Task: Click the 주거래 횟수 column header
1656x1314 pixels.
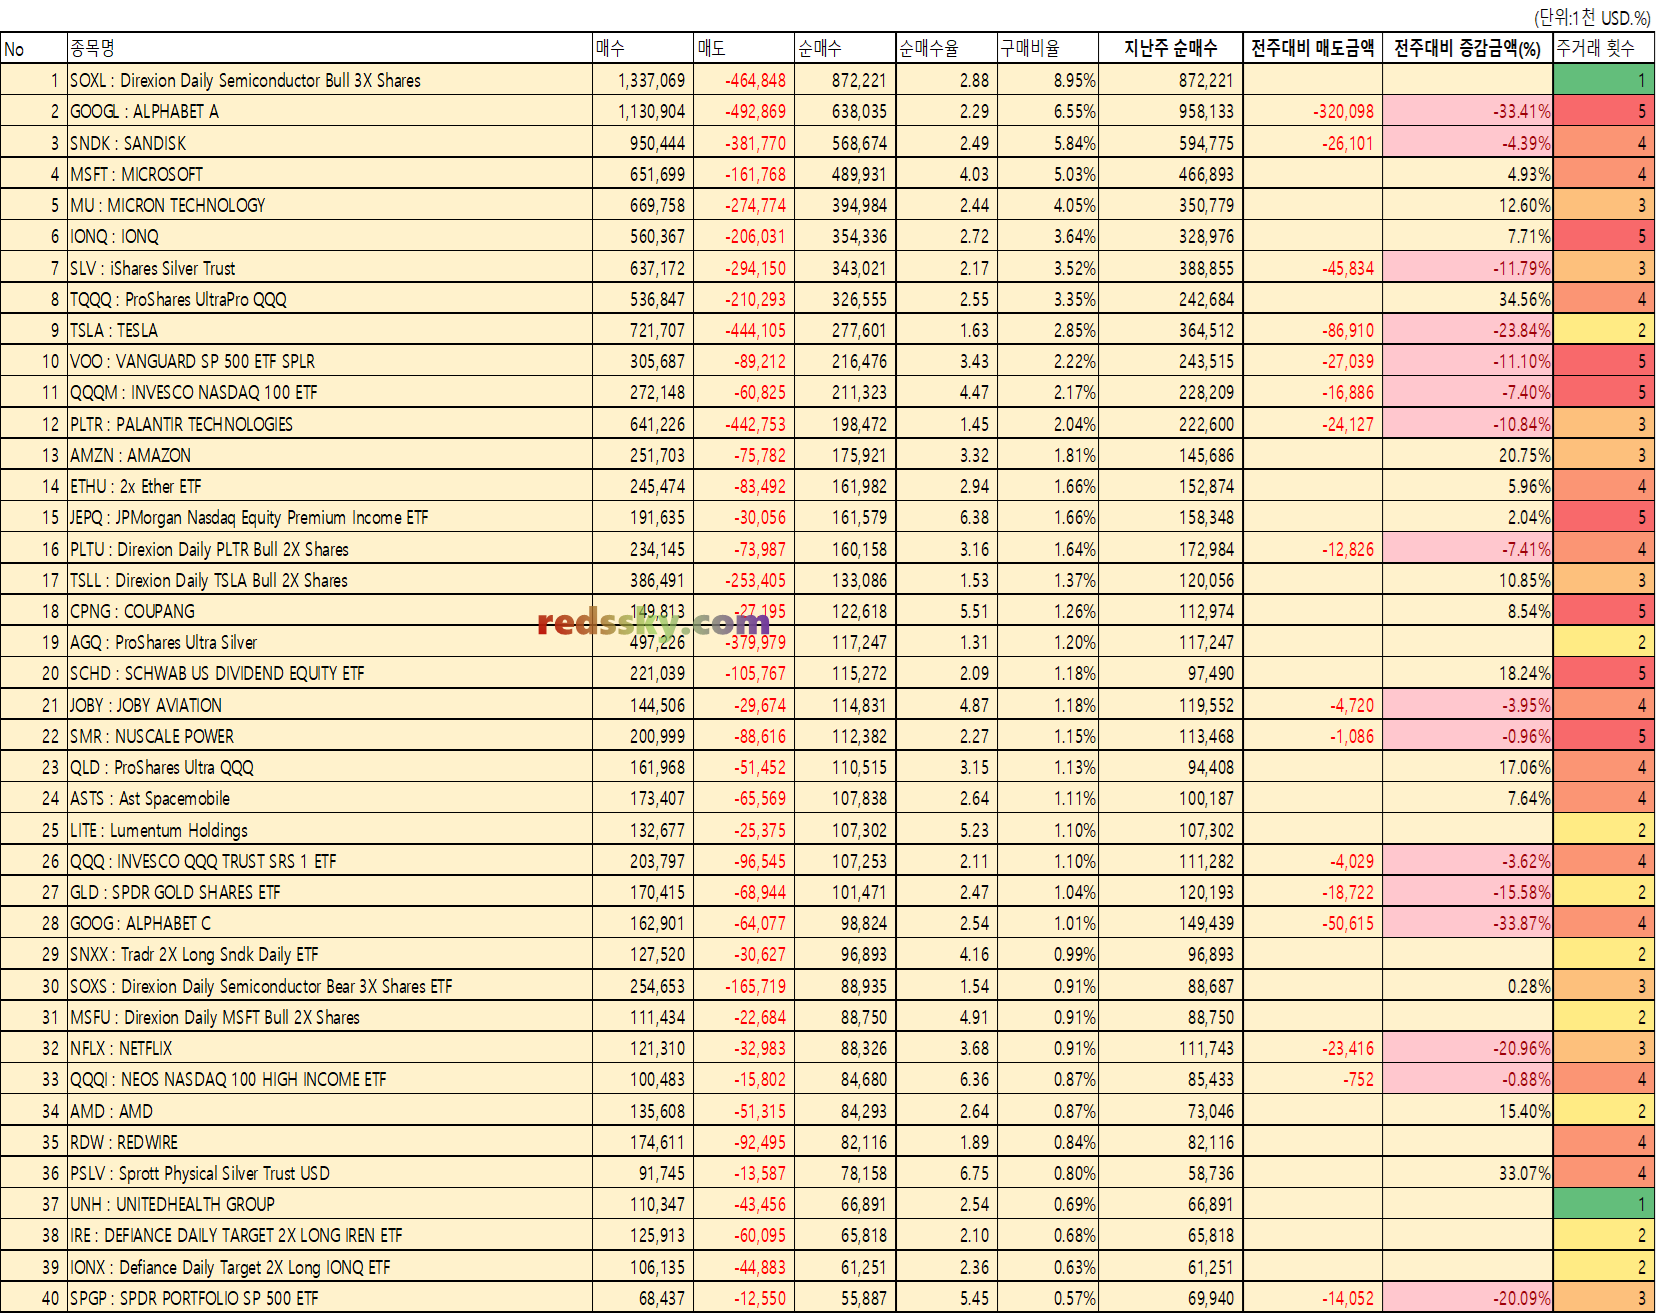Action: [1603, 48]
